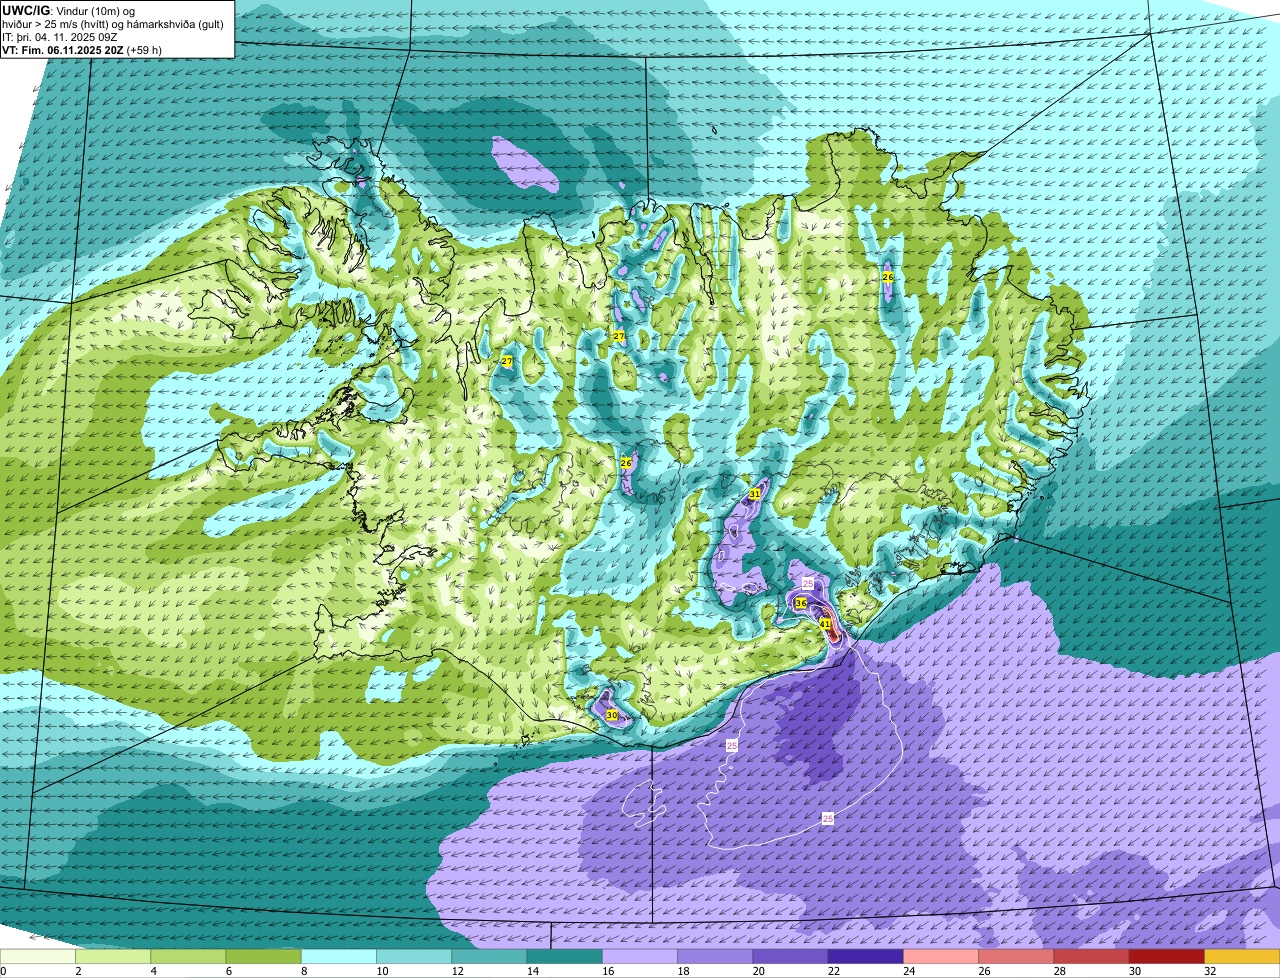Click the 30–32 m/s dark red legend swatch
This screenshot has height=978, width=1280.
(1167, 957)
